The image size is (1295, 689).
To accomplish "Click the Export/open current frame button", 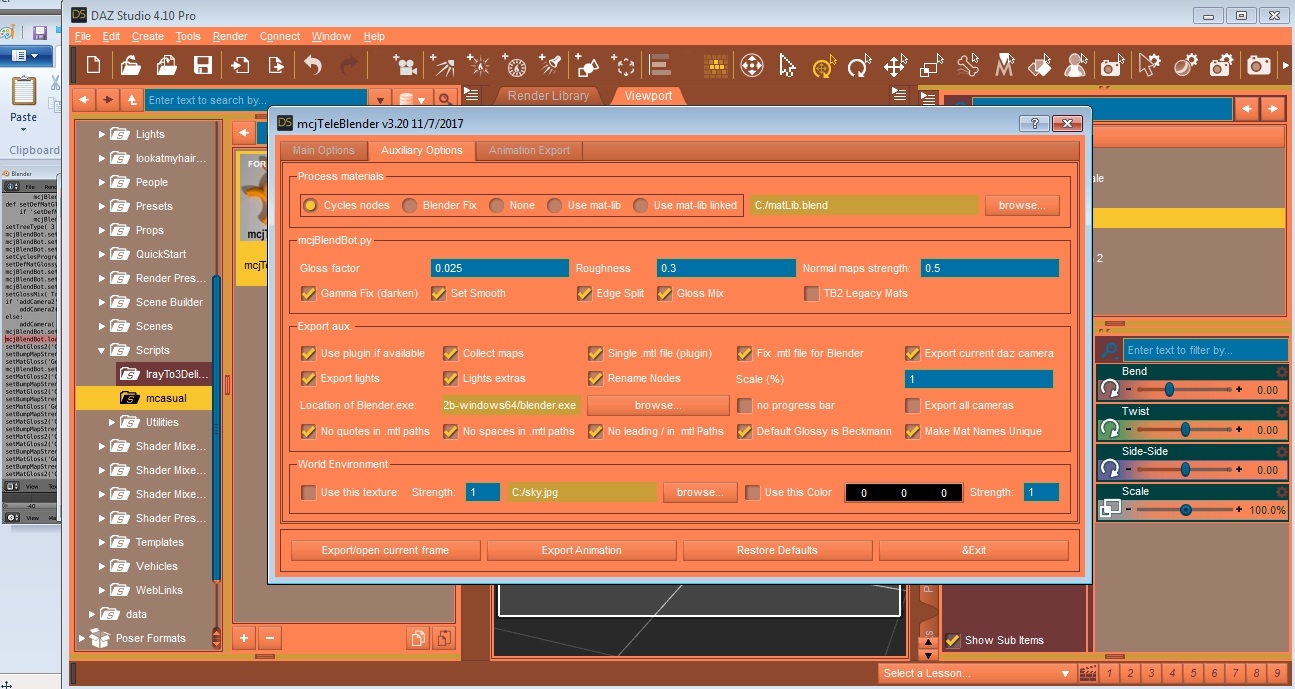I will (x=385, y=550).
